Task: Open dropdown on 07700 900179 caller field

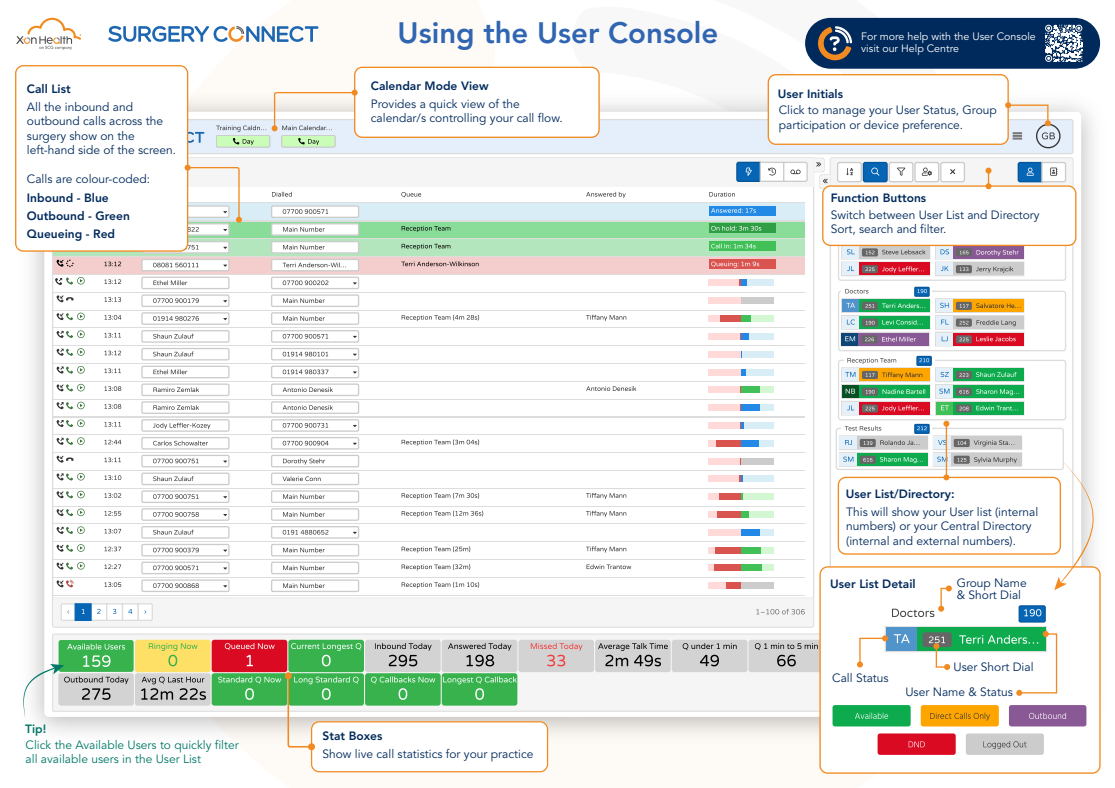Action: click(x=225, y=301)
